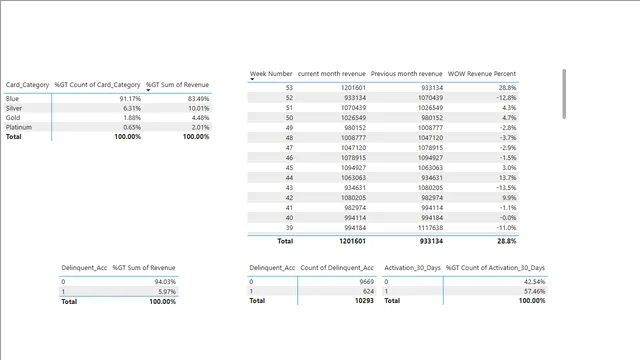Screen dimensions: 640x360
Task: Click the 57.46% activation value
Action: tap(535, 291)
